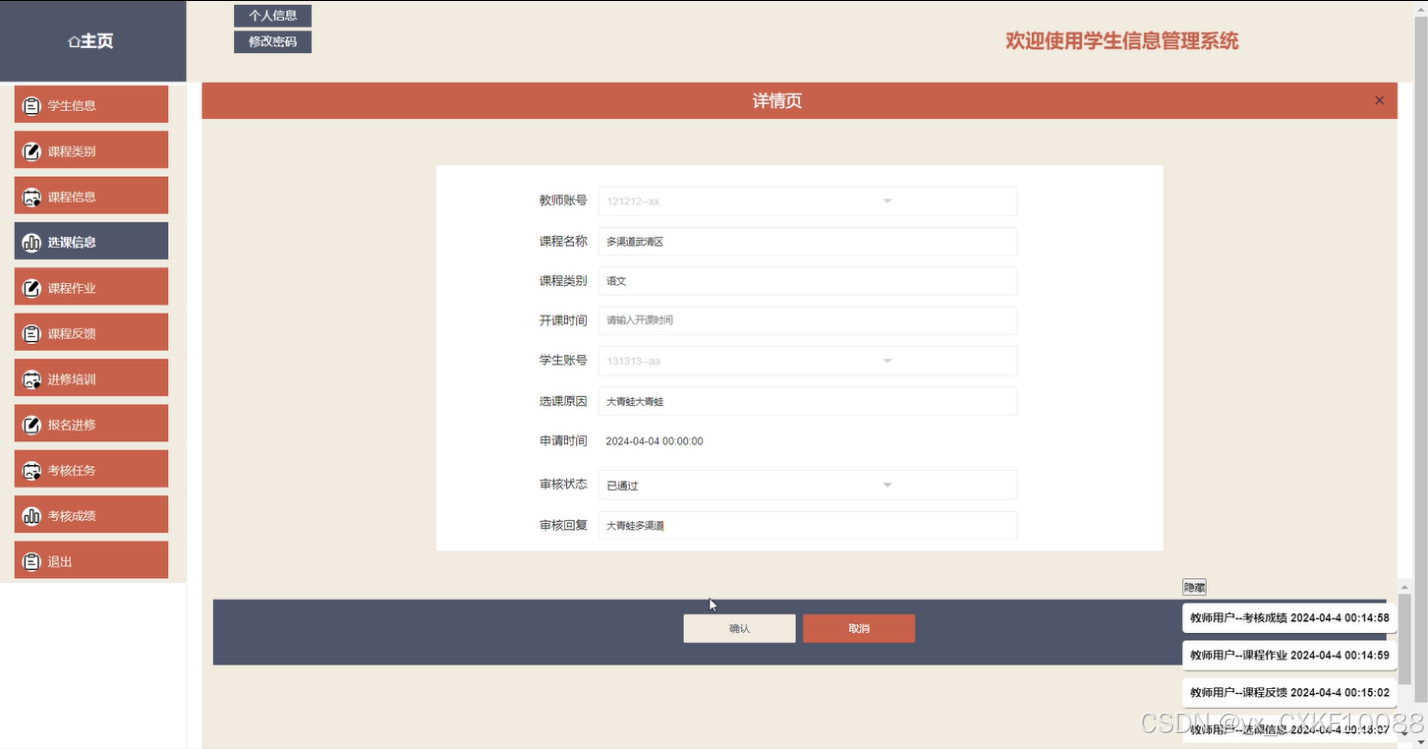
Task: Open the 教师用户--考核成绩 notification
Action: pyautogui.click(x=1289, y=618)
